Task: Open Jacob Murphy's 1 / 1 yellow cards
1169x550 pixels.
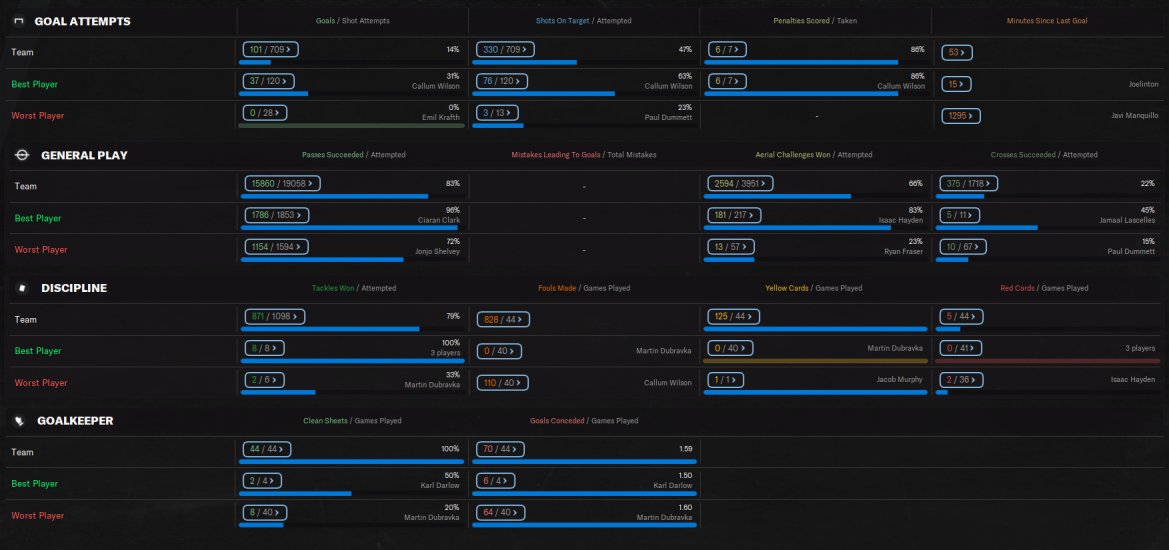Action: (726, 379)
